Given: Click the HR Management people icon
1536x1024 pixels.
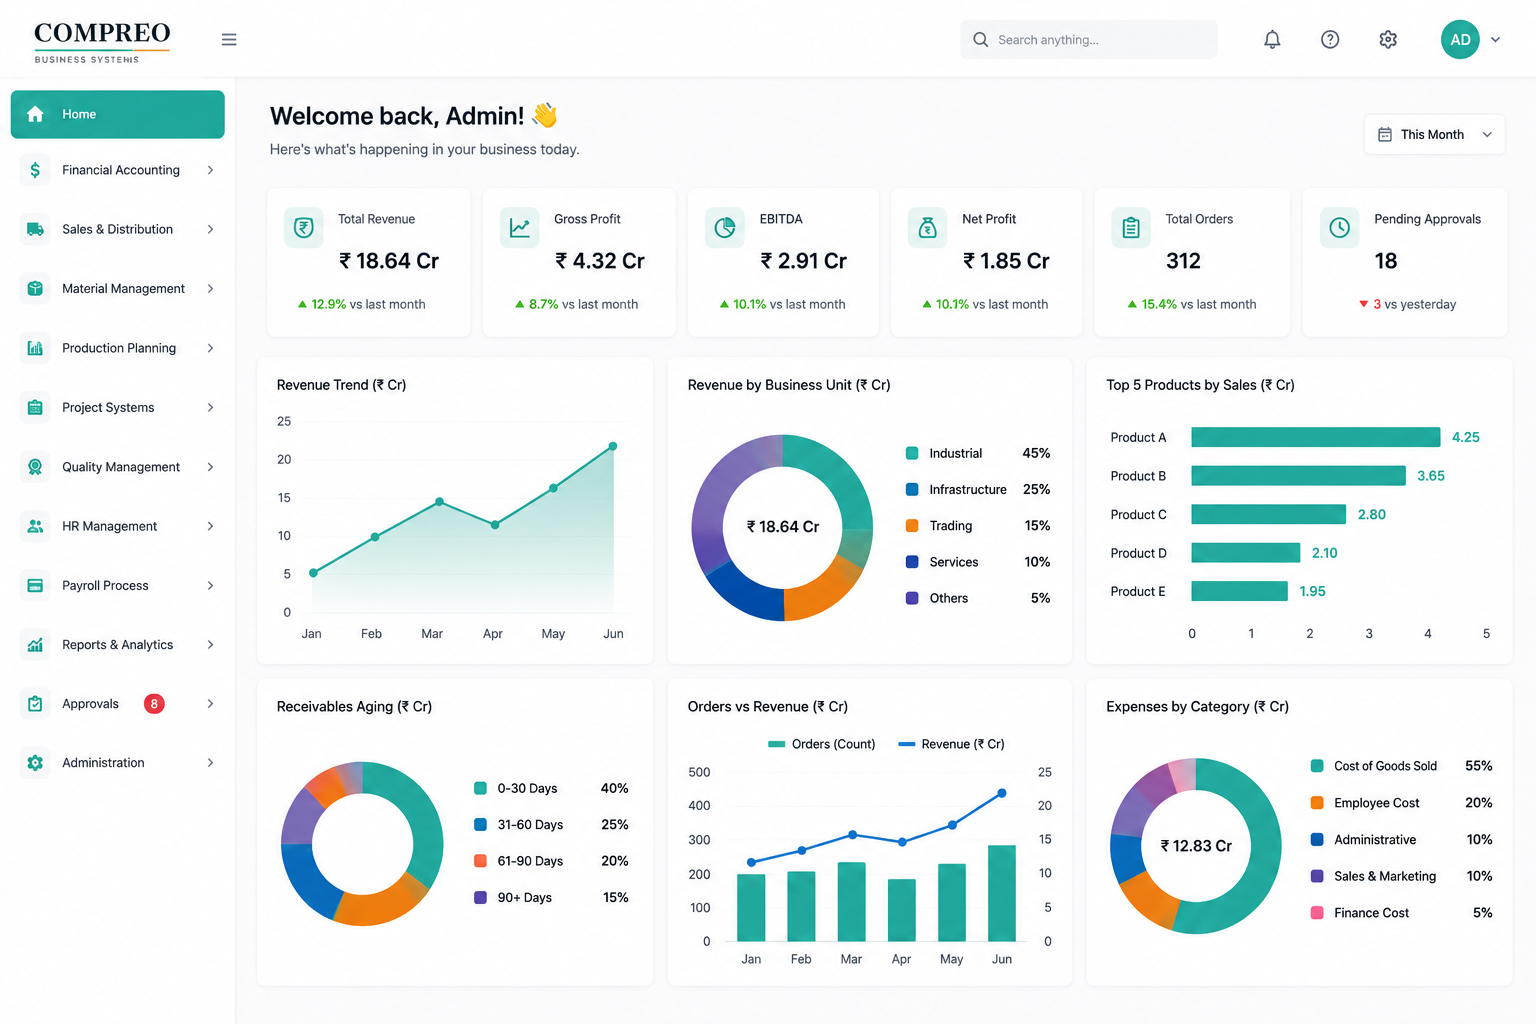Looking at the screenshot, I should (35, 526).
